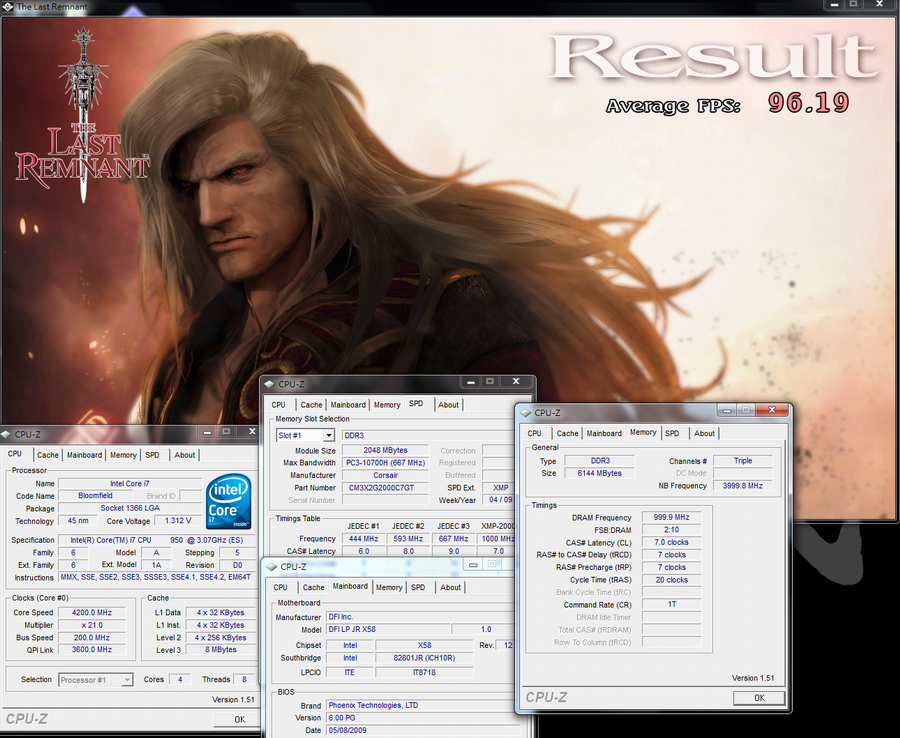Click BIOS Brand Phoenix Technologies, LTD
The width and height of the screenshot is (900, 738).
(x=424, y=705)
